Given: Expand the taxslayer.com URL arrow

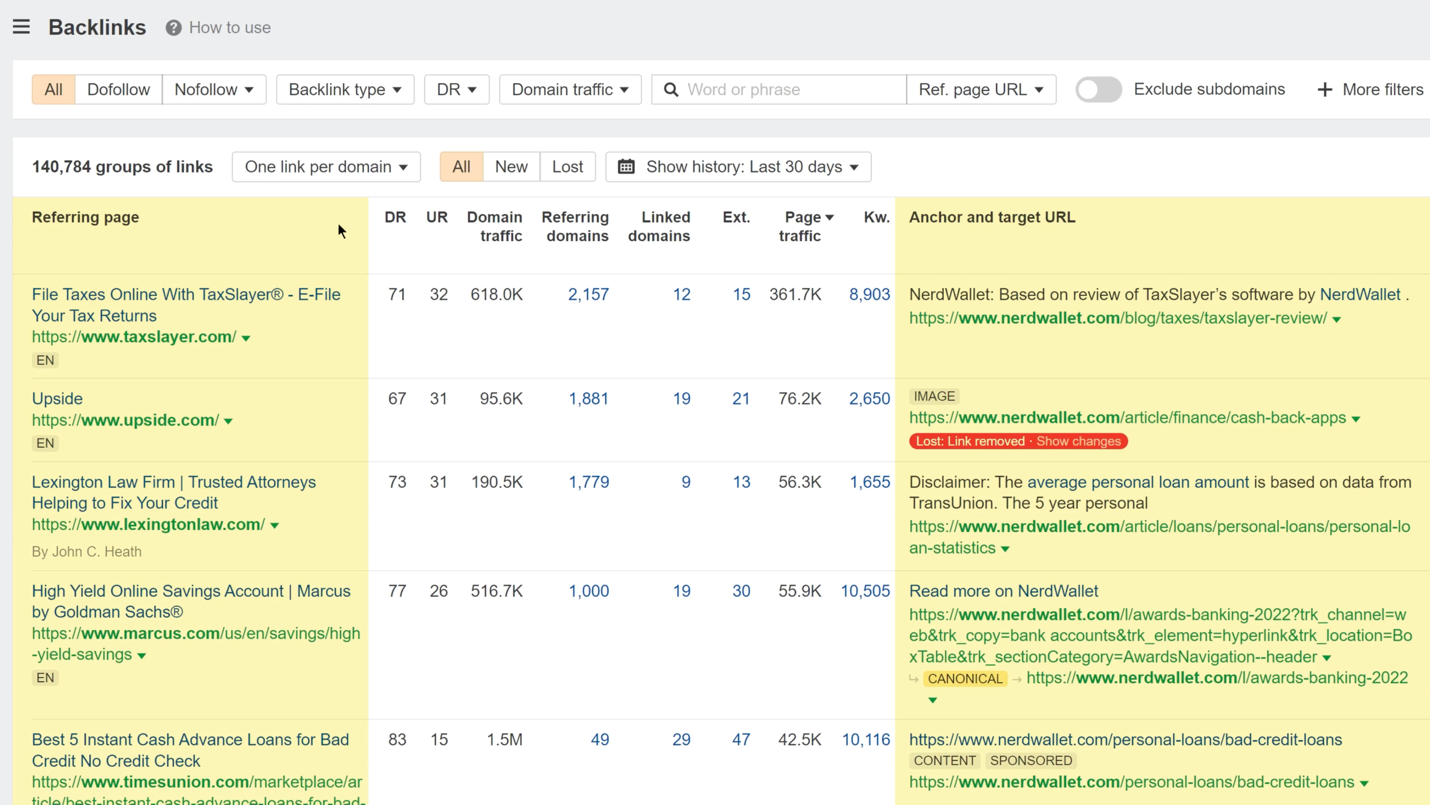Looking at the screenshot, I should coord(246,338).
